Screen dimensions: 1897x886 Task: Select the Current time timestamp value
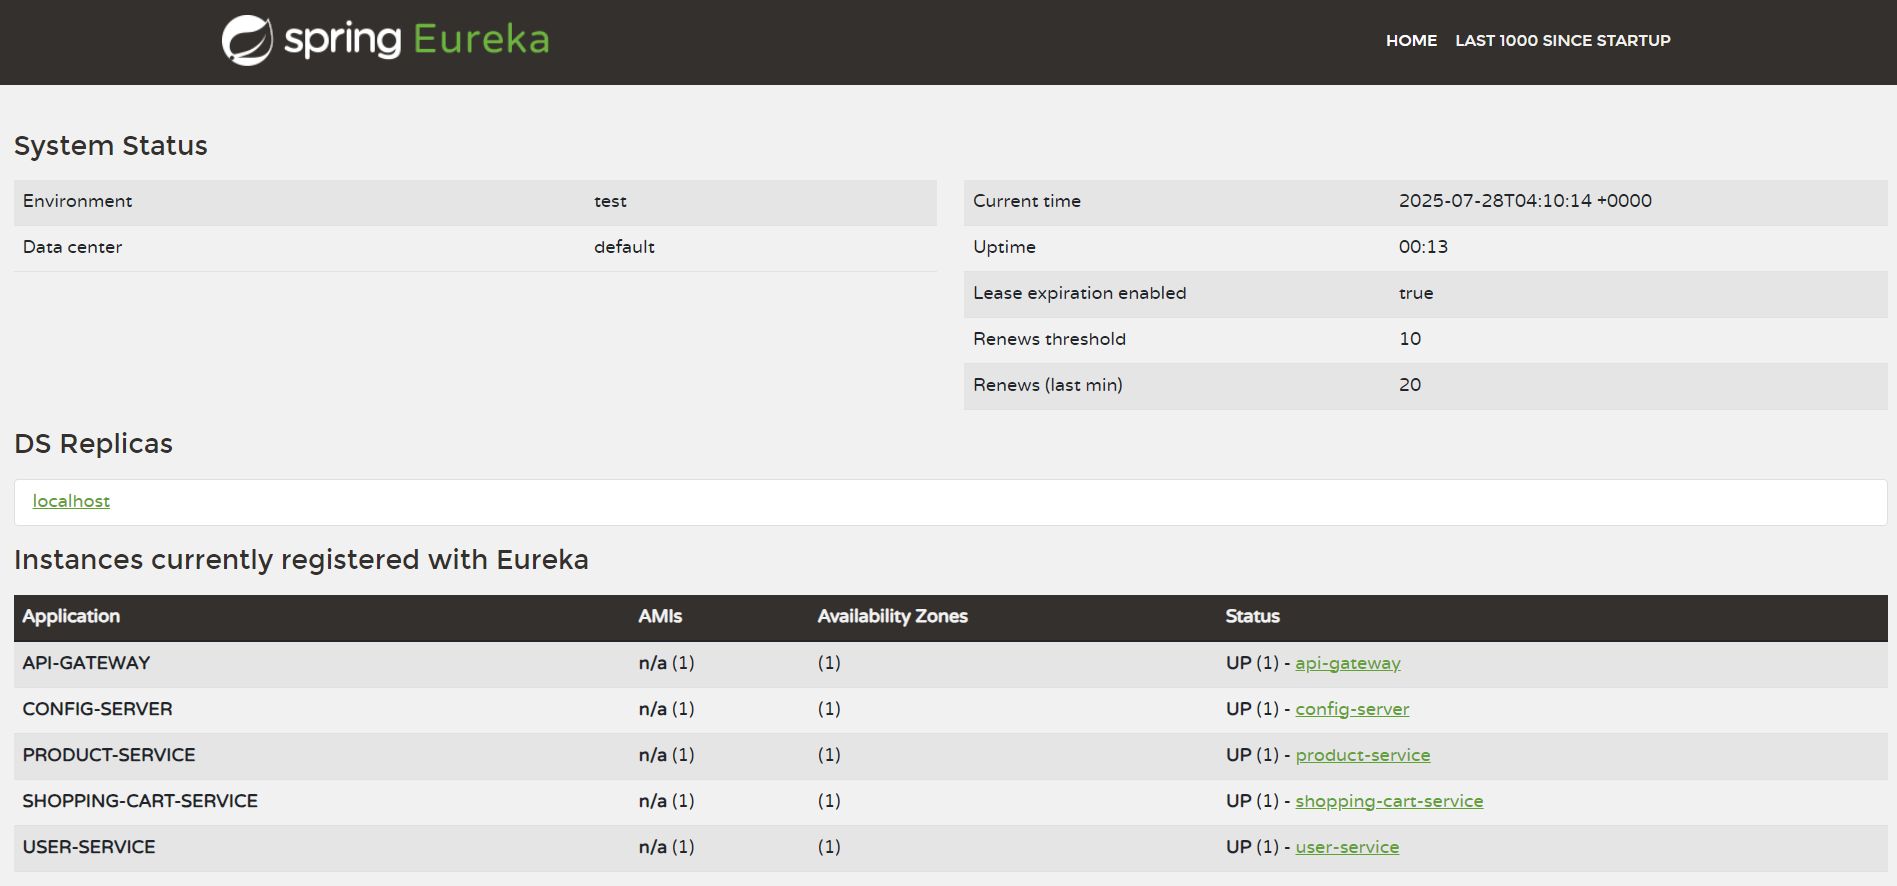tap(1524, 201)
